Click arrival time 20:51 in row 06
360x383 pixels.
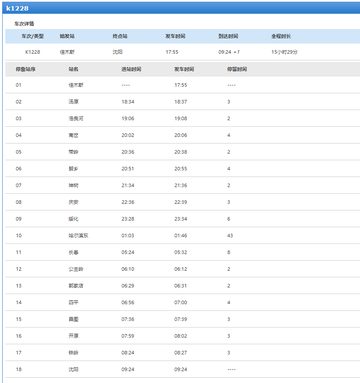[128, 169]
